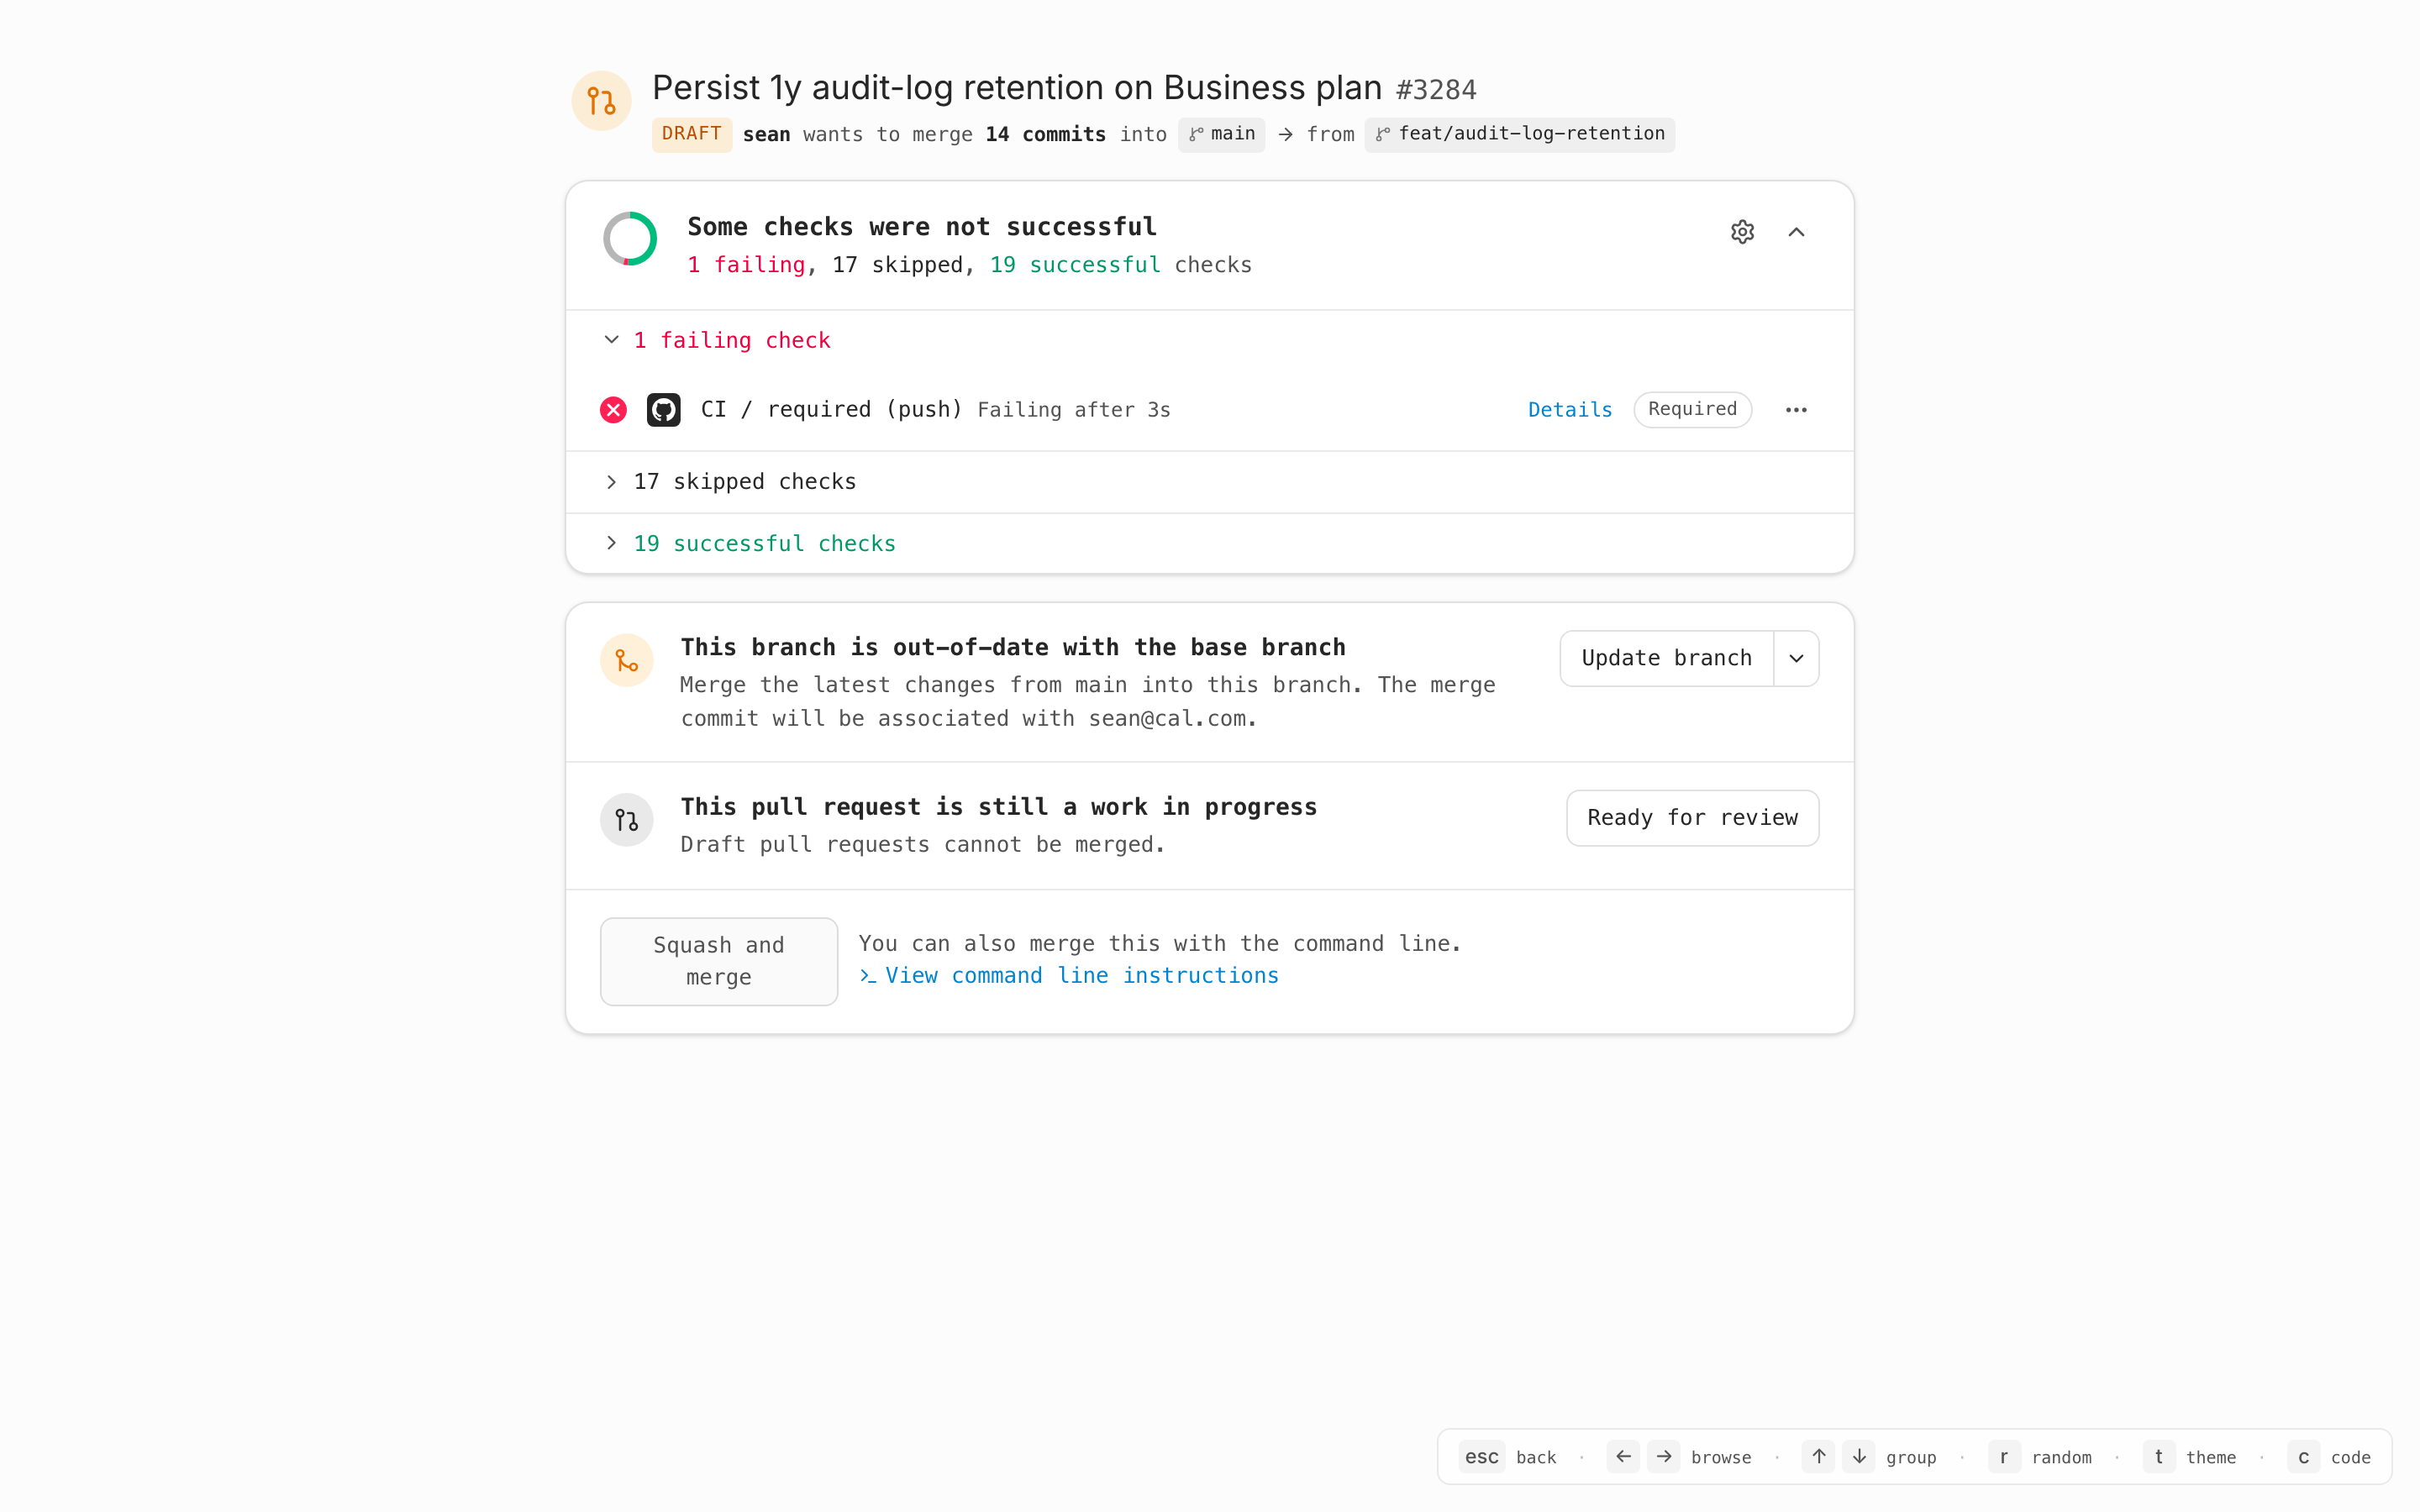Collapse the 1 failing check section

point(612,340)
